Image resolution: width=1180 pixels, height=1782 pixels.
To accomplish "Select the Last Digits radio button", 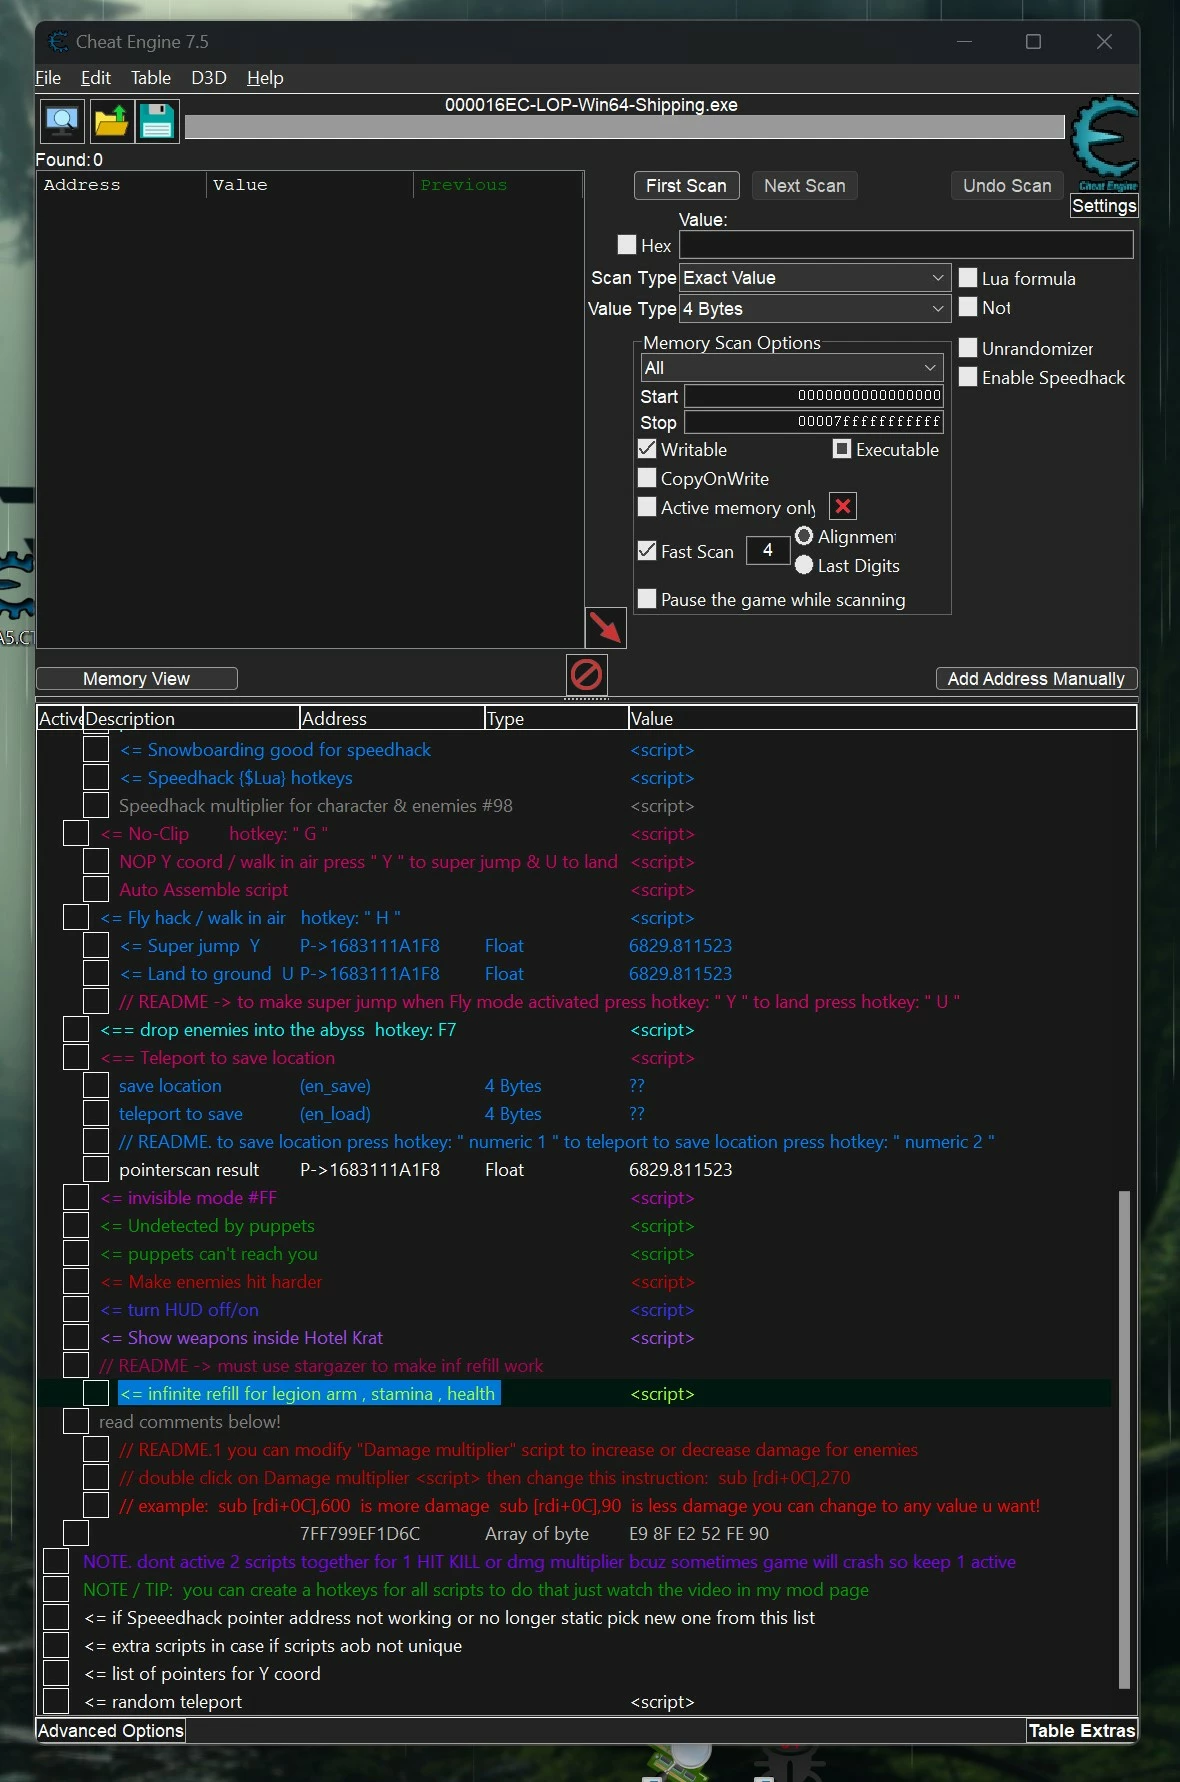I will 804,565.
